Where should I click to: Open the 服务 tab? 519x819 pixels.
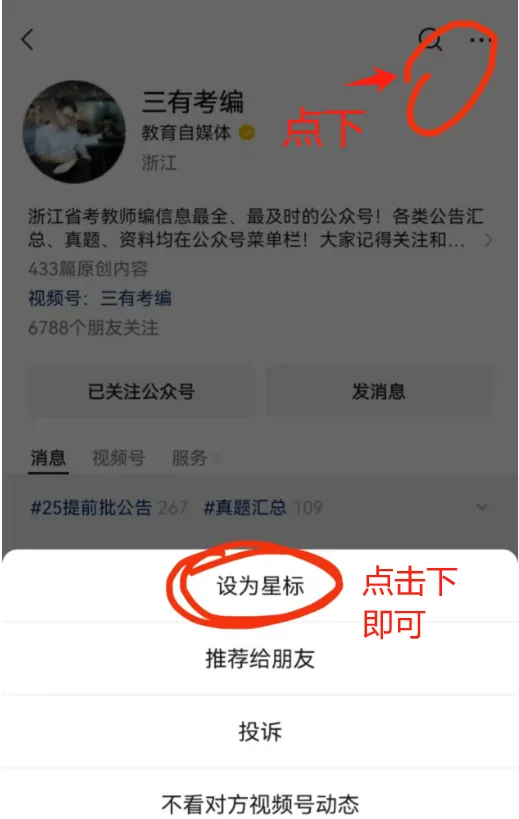click(189, 458)
